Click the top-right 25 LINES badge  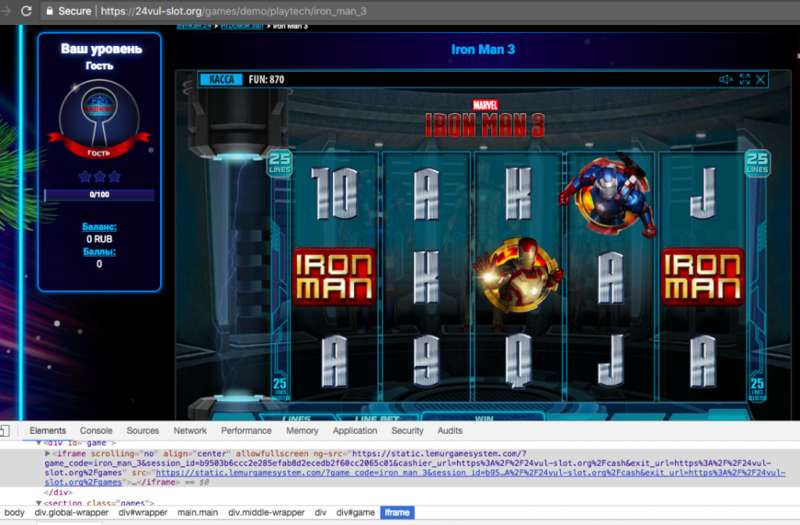pos(757,163)
